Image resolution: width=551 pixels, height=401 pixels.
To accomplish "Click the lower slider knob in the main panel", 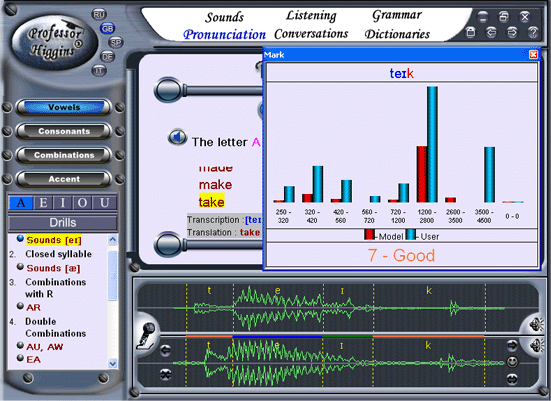I will click(169, 245).
